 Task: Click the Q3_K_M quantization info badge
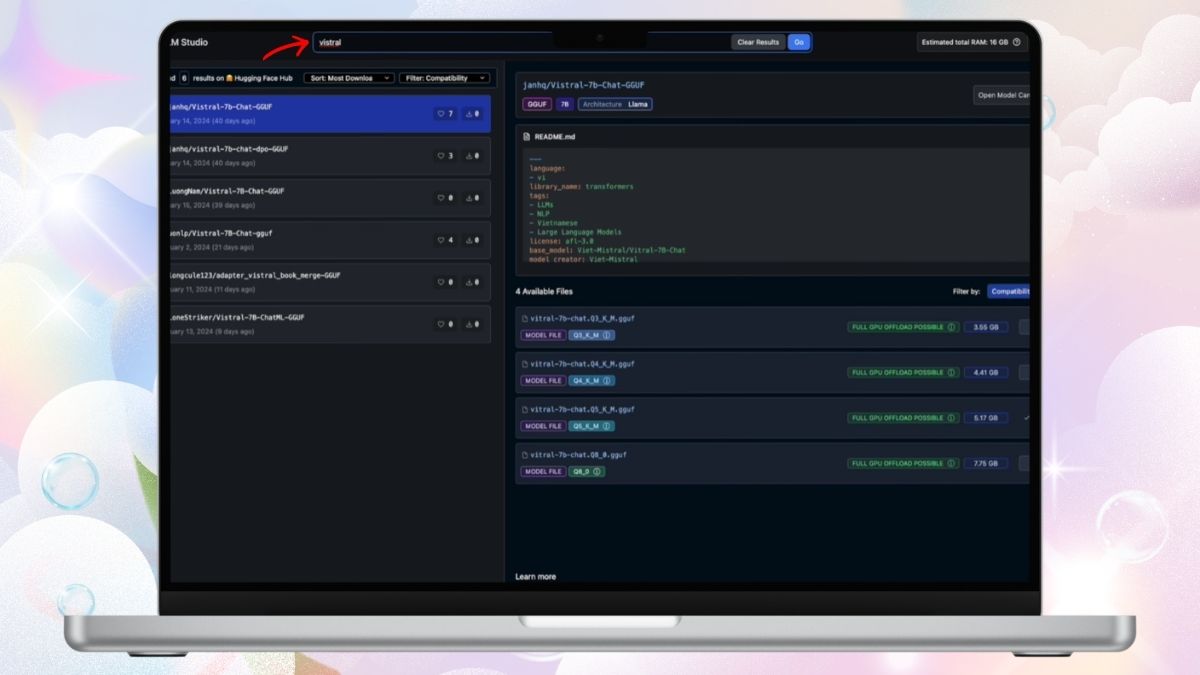592,335
